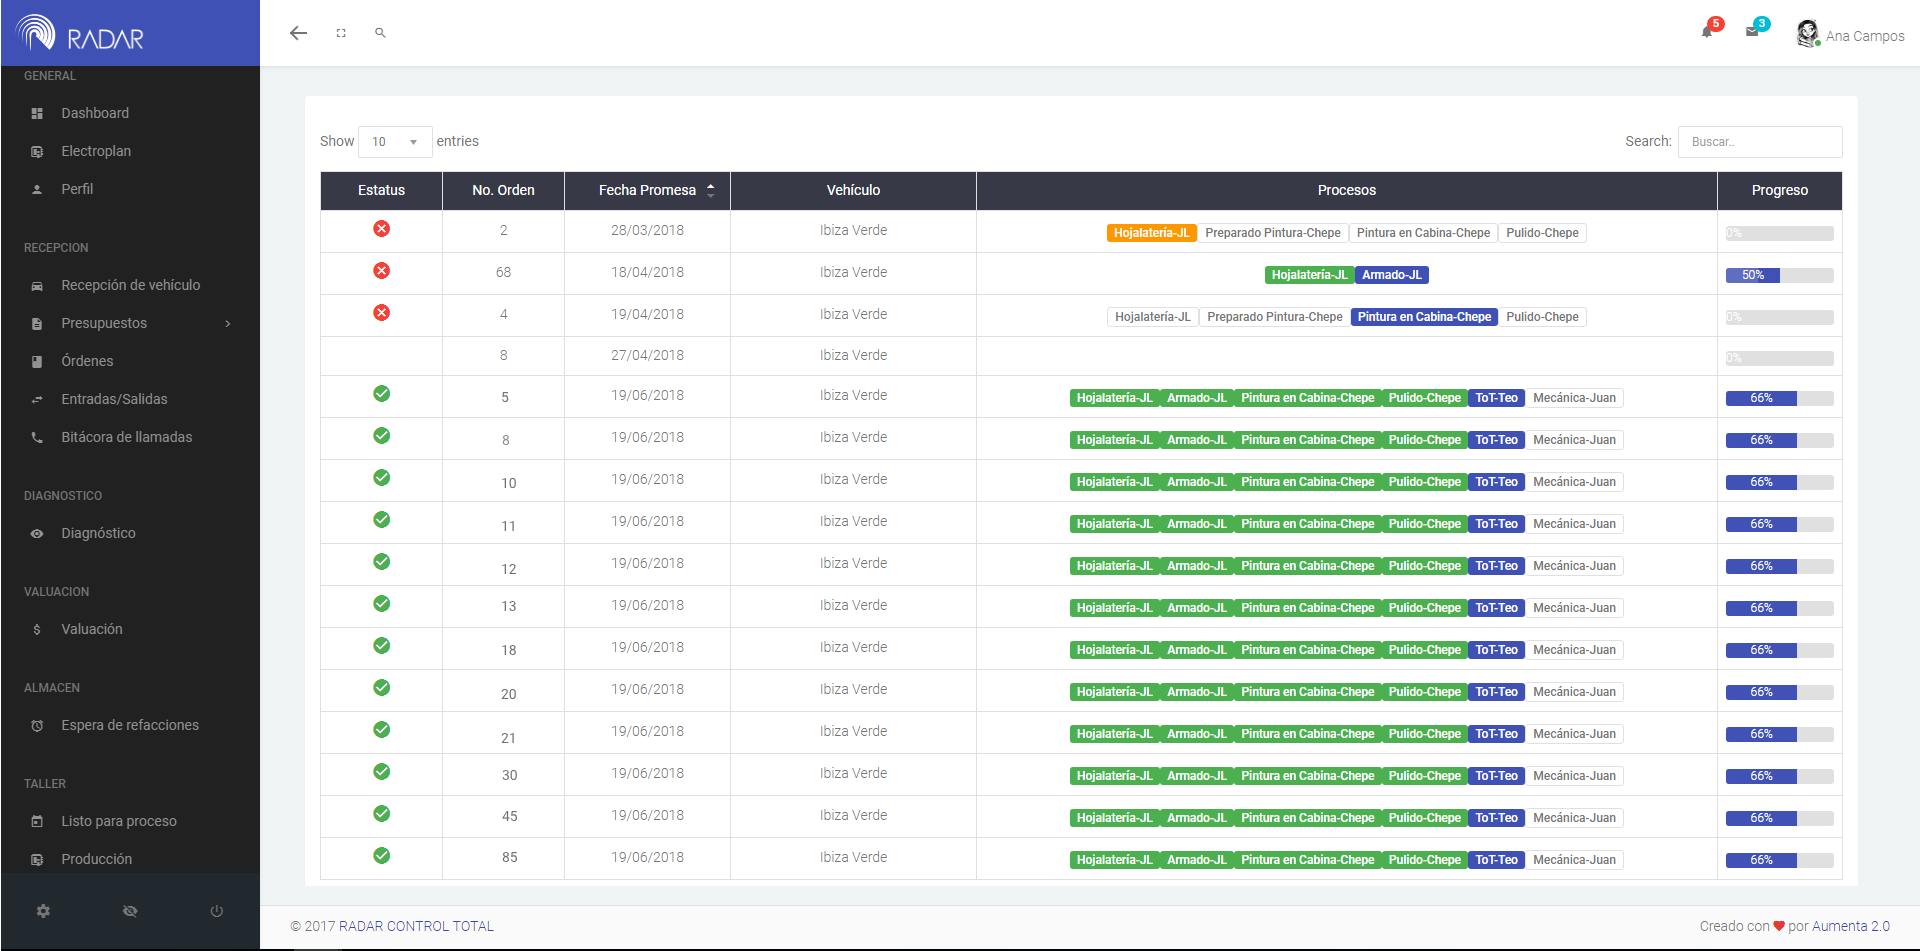Click the 50% progress bar
The width and height of the screenshot is (1920, 951).
(1779, 275)
